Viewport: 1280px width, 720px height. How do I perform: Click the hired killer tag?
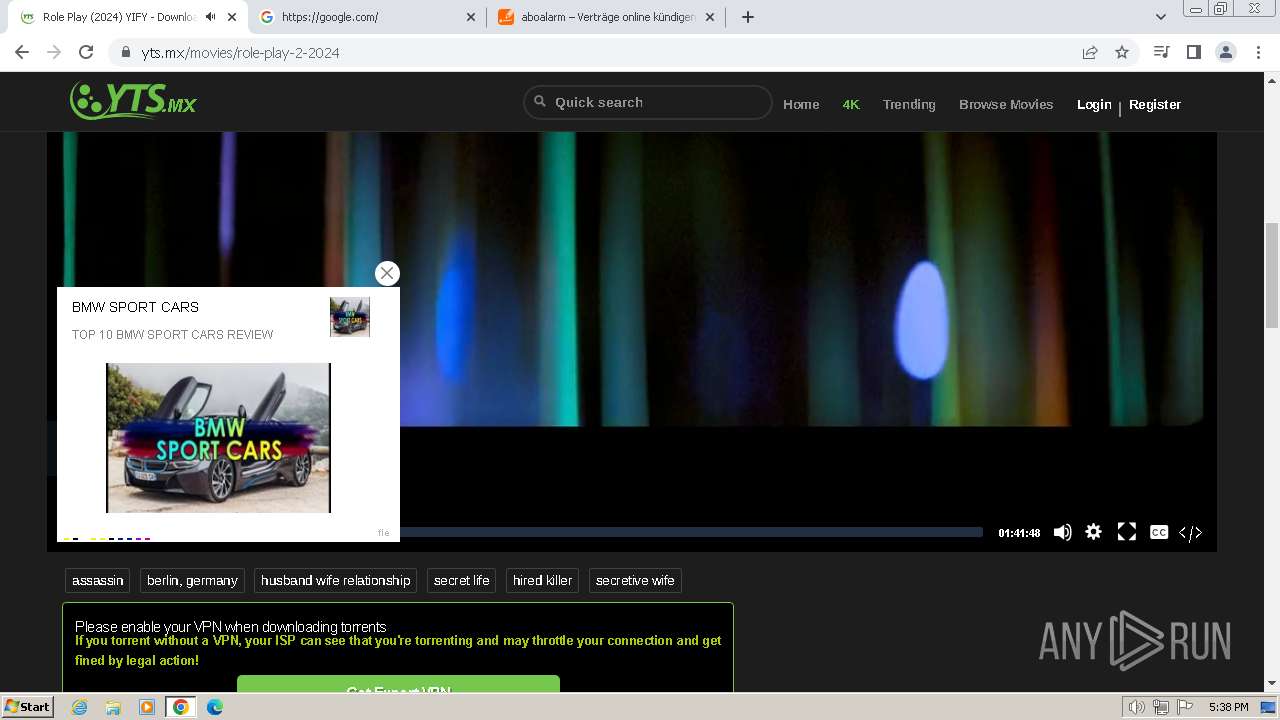pyautogui.click(x=542, y=580)
